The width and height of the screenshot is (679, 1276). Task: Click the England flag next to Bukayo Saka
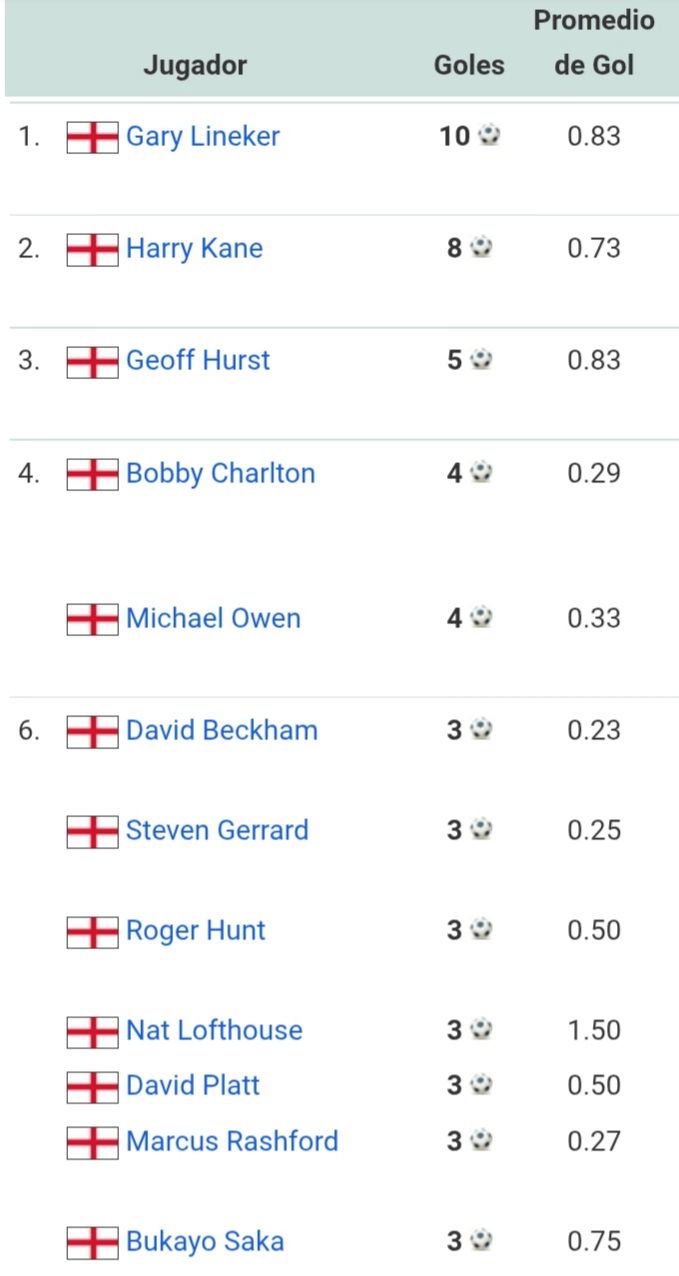92,1243
